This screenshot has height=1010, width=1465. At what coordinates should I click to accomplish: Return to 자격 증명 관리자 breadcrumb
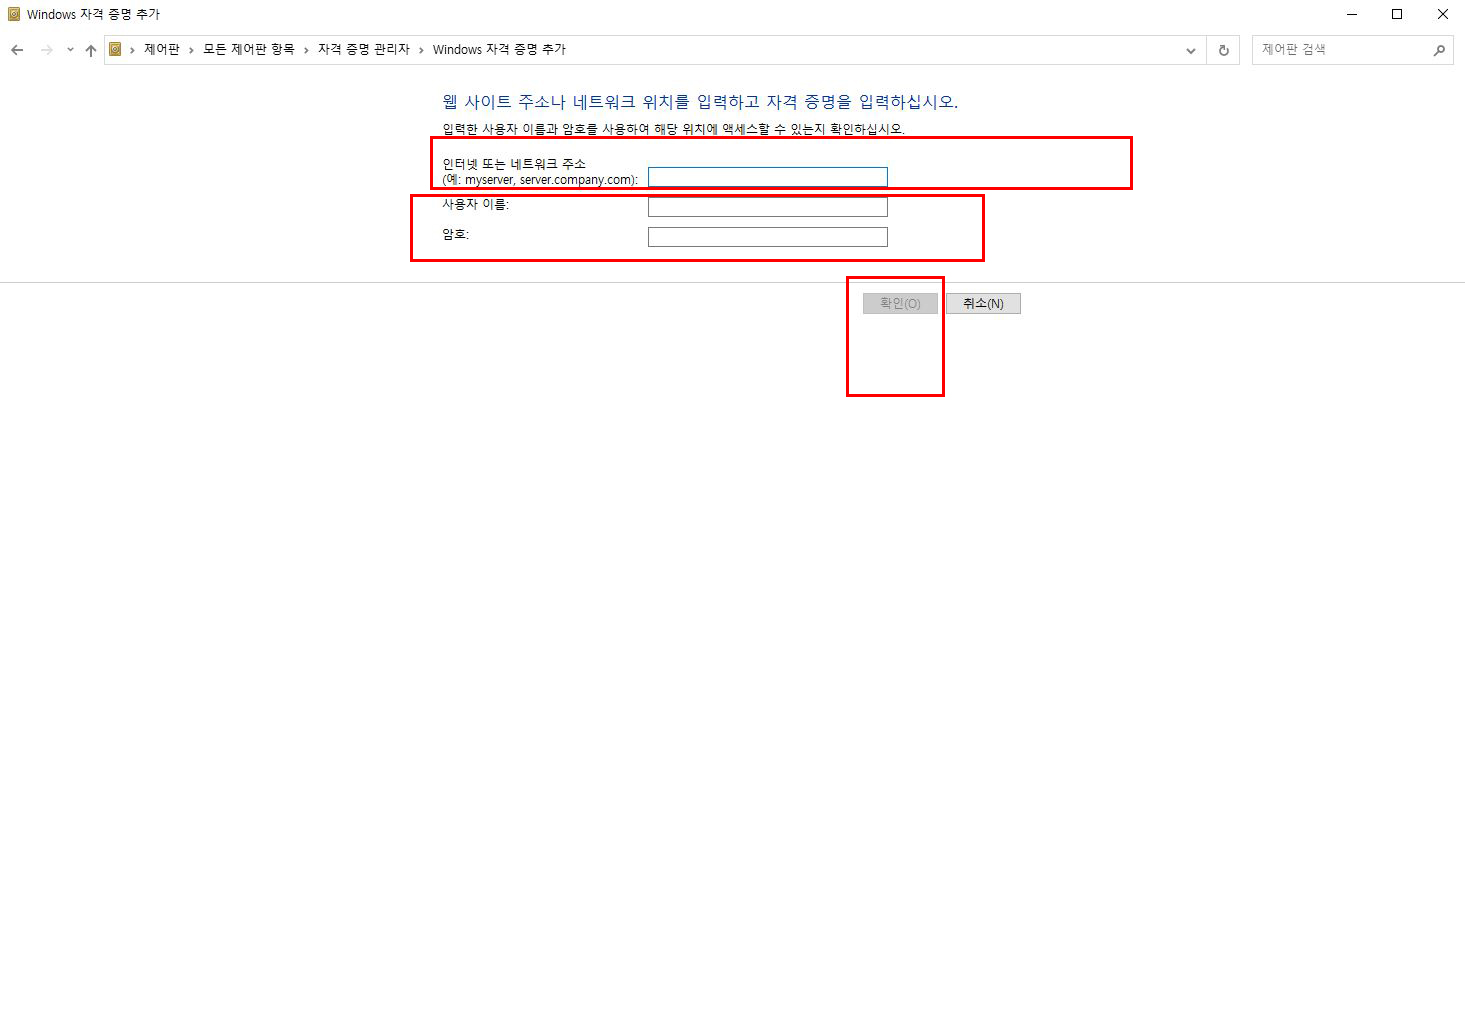pyautogui.click(x=364, y=49)
